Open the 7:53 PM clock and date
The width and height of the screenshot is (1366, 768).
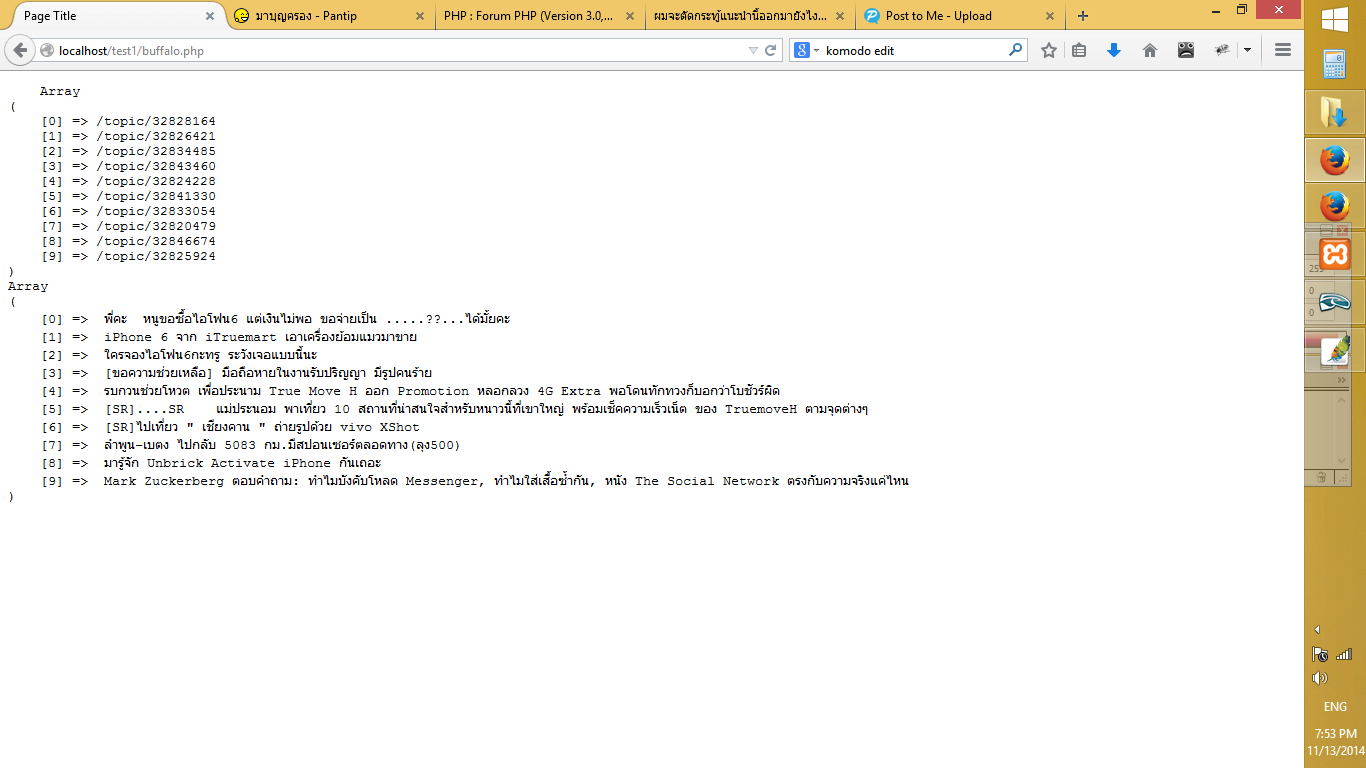coord(1335,742)
